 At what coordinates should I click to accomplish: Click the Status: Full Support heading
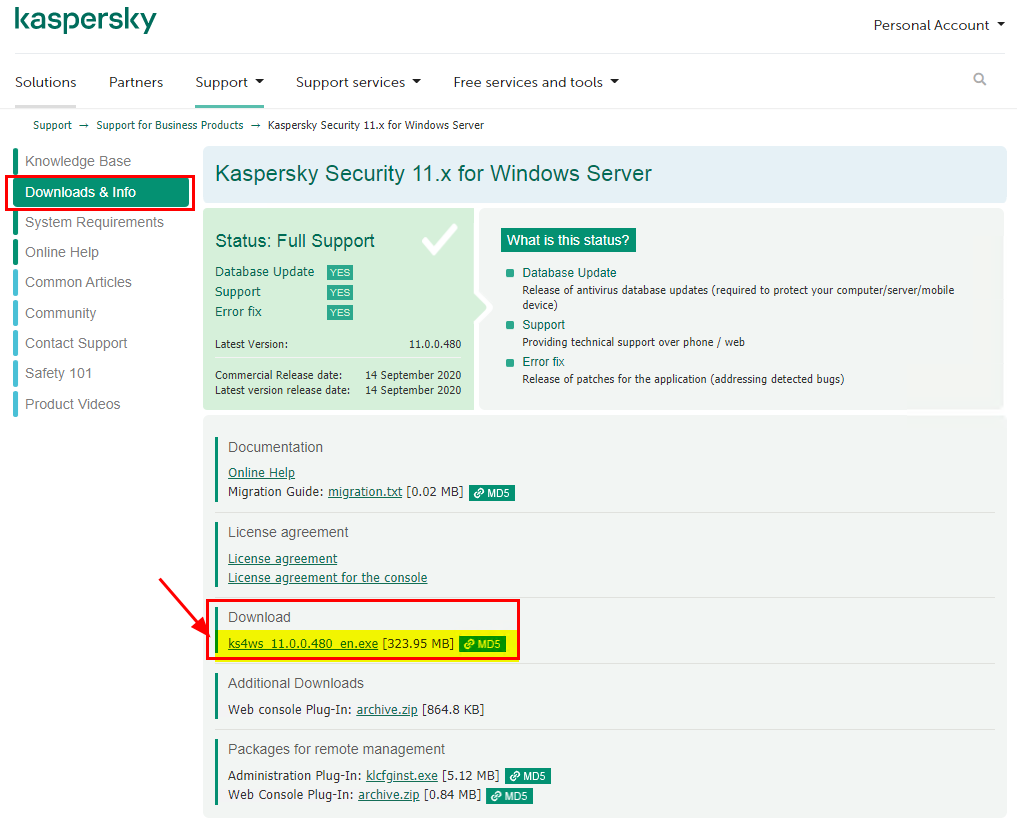pyautogui.click(x=295, y=241)
